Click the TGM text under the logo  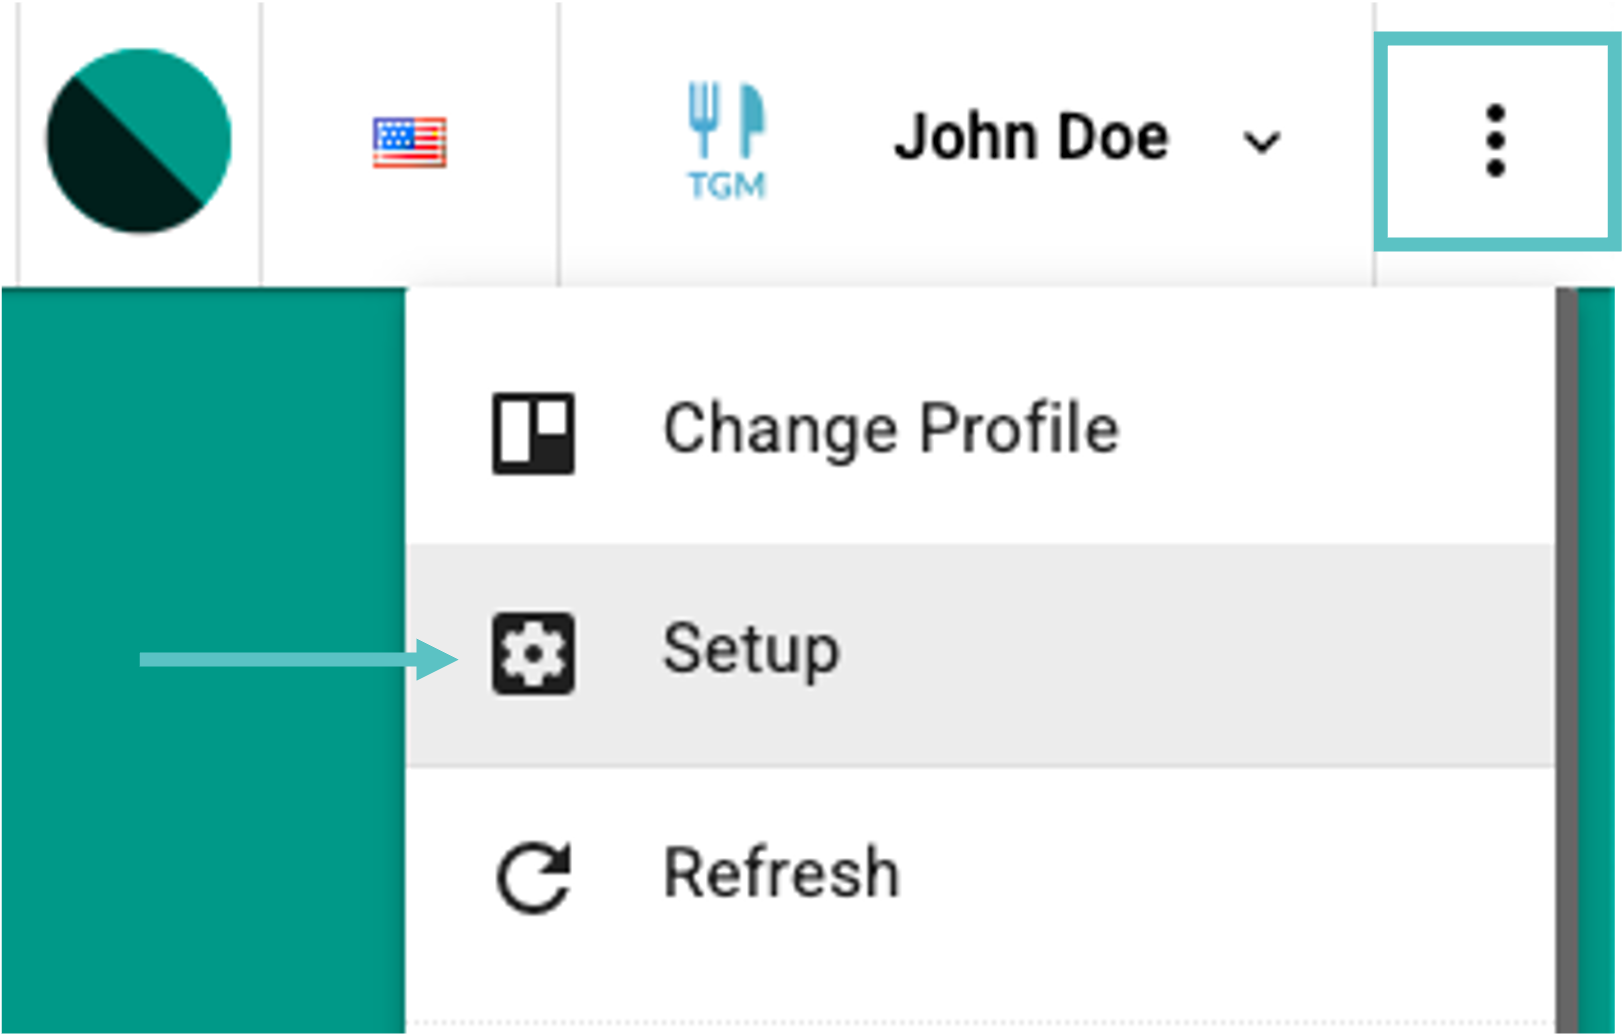pos(727,186)
